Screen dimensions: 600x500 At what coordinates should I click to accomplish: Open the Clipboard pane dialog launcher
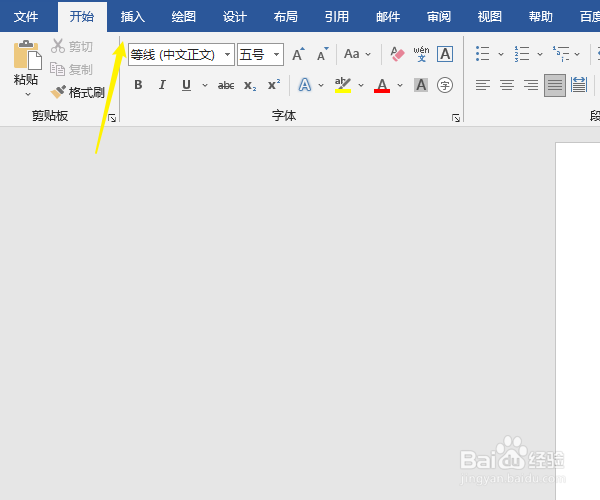coord(112,118)
